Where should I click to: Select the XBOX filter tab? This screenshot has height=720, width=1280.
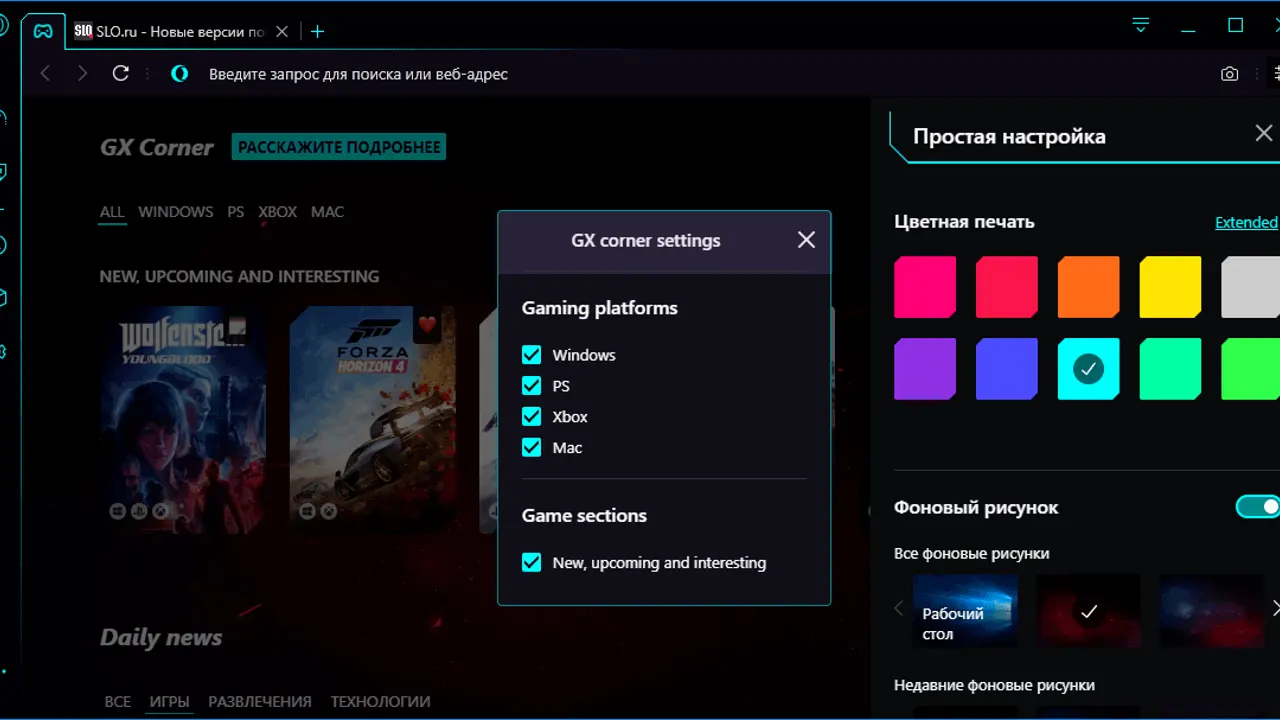[277, 212]
